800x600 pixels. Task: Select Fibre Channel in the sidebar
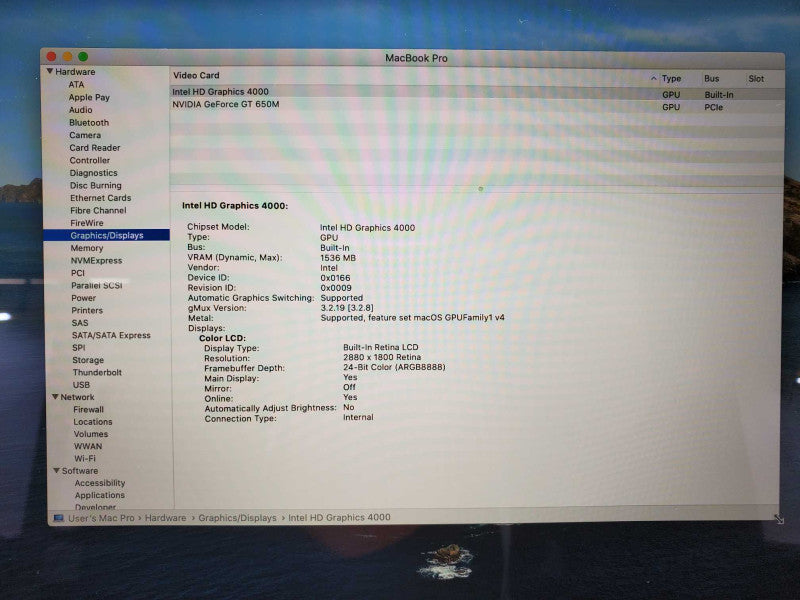point(98,210)
